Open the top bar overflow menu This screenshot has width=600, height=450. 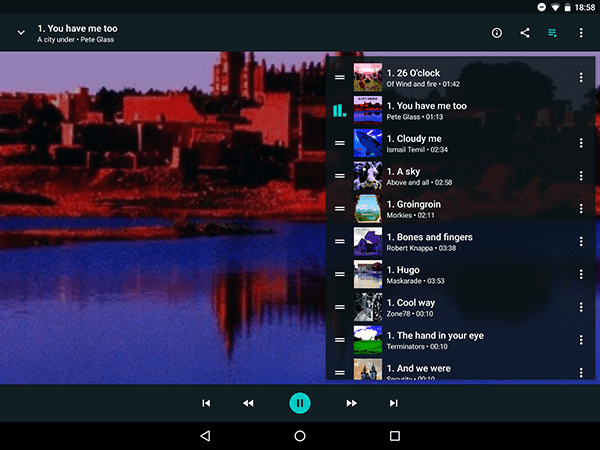pos(581,33)
